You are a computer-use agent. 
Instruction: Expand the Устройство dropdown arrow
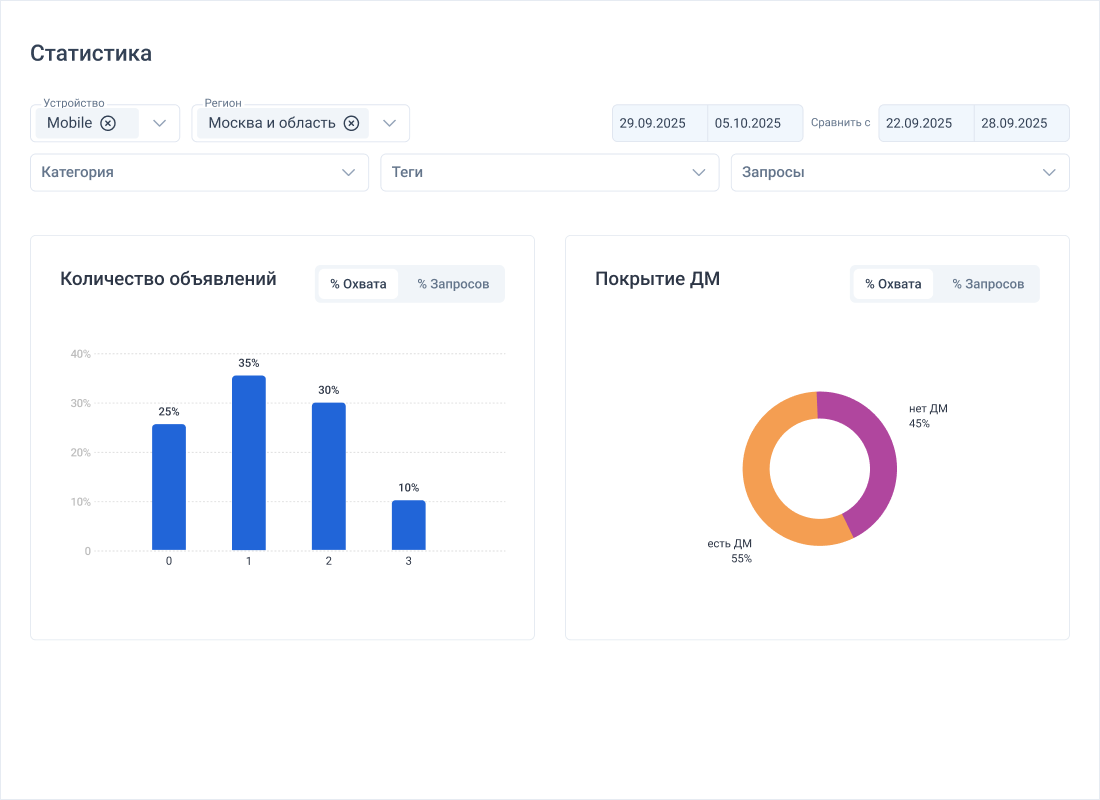click(159, 123)
